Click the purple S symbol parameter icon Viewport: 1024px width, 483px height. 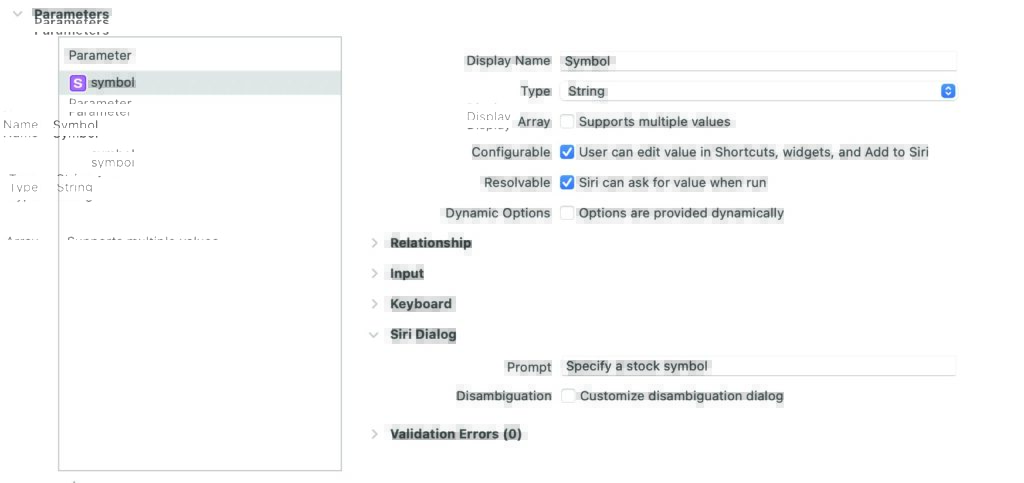[77, 83]
